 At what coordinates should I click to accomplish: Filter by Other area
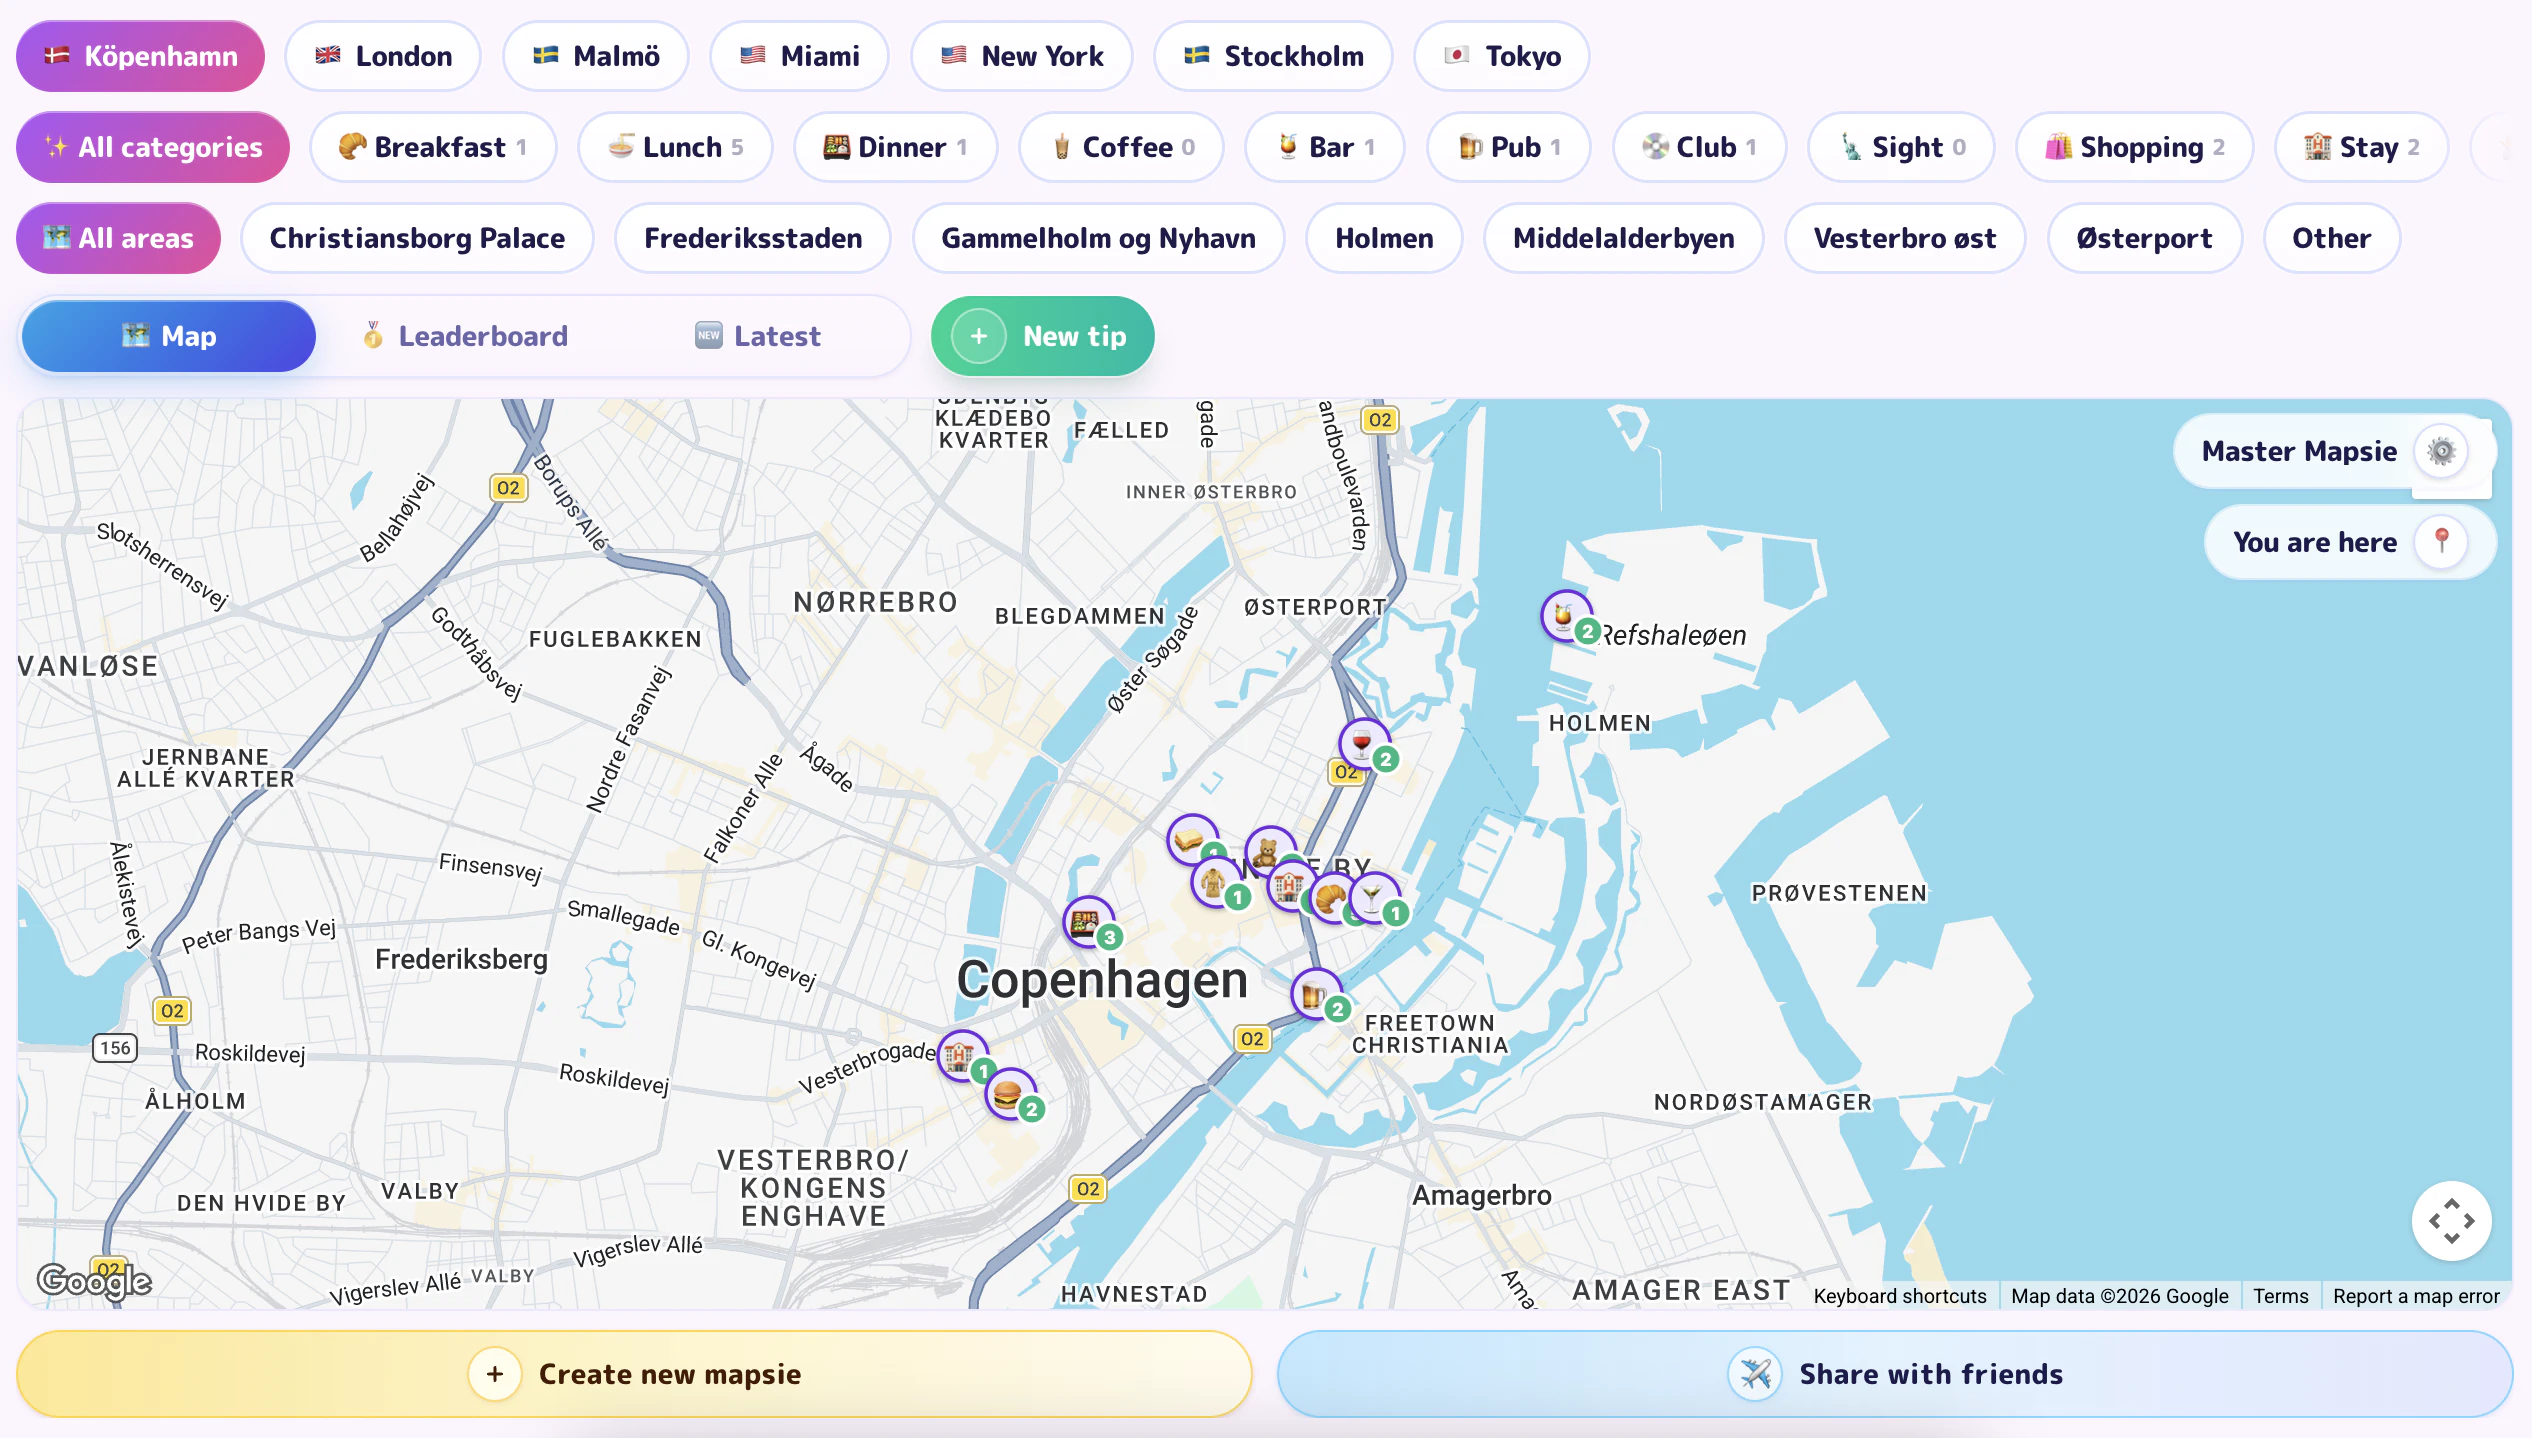coord(2331,238)
